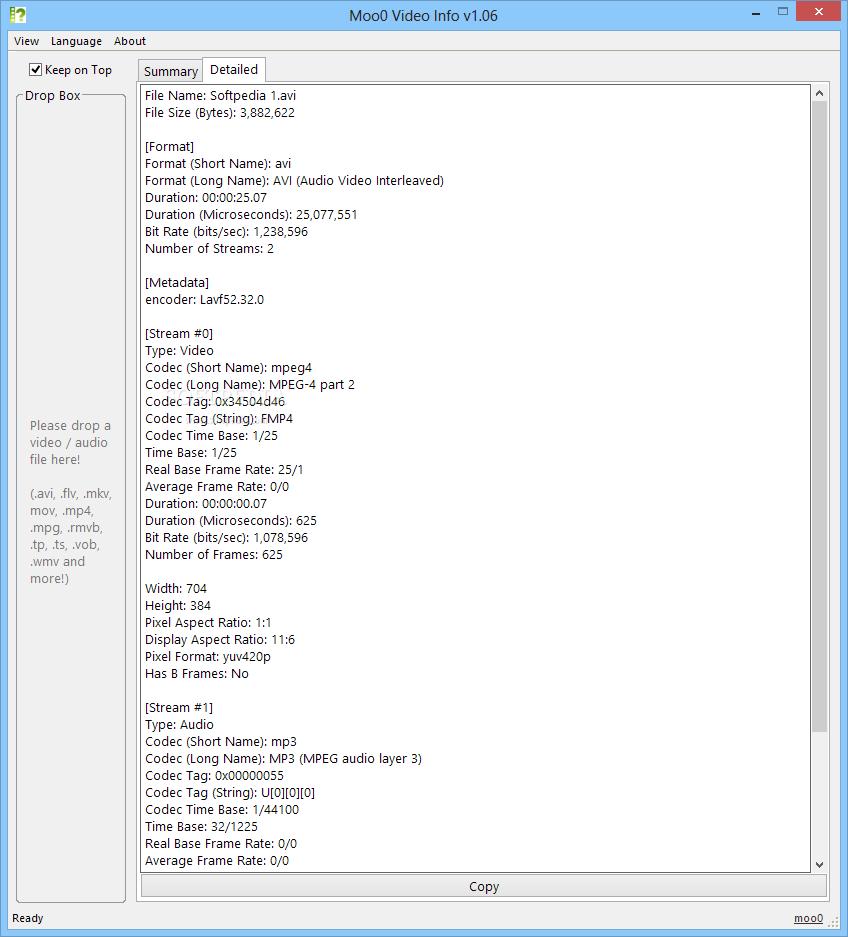Screen dimensions: 848x937
Task: Click 'Codec (Short Name): mp3' line
Action: (221, 742)
